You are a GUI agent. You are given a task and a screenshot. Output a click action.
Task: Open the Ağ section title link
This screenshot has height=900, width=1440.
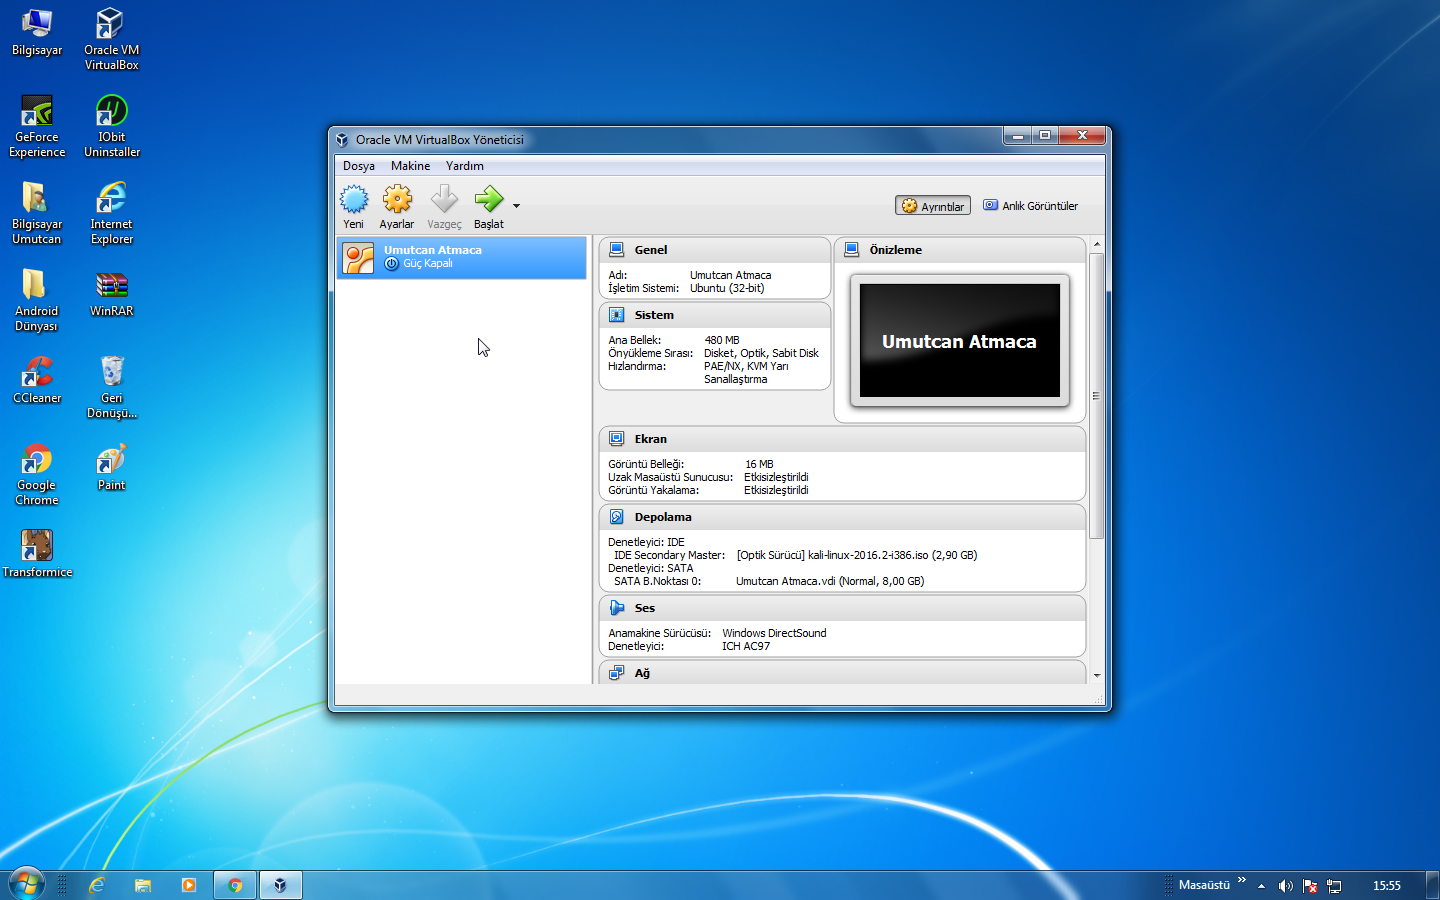[x=642, y=673]
